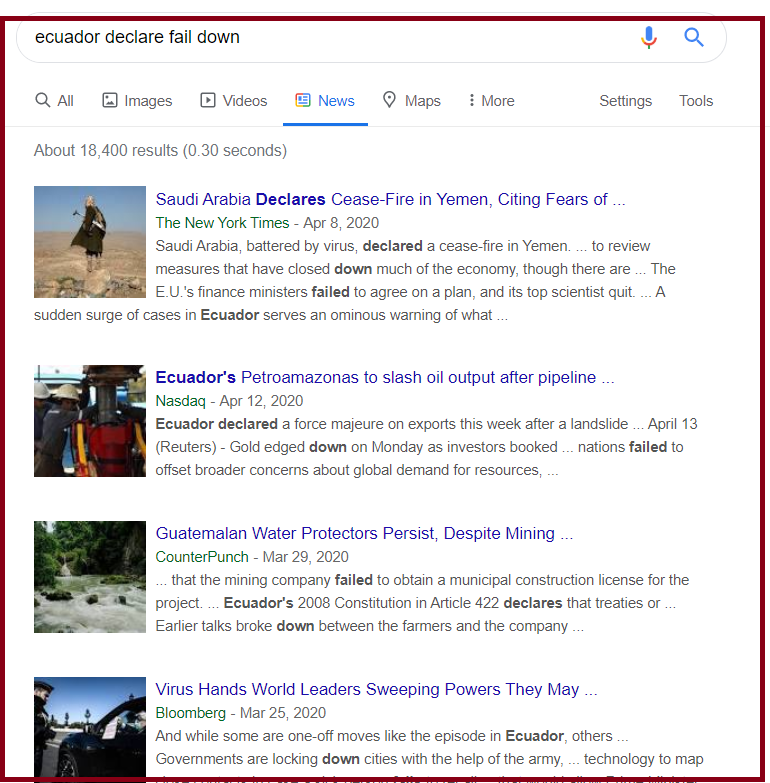Screen dimensions: 770x783
Task: Open Guatemalan Water Protectors headline
Action: (364, 533)
